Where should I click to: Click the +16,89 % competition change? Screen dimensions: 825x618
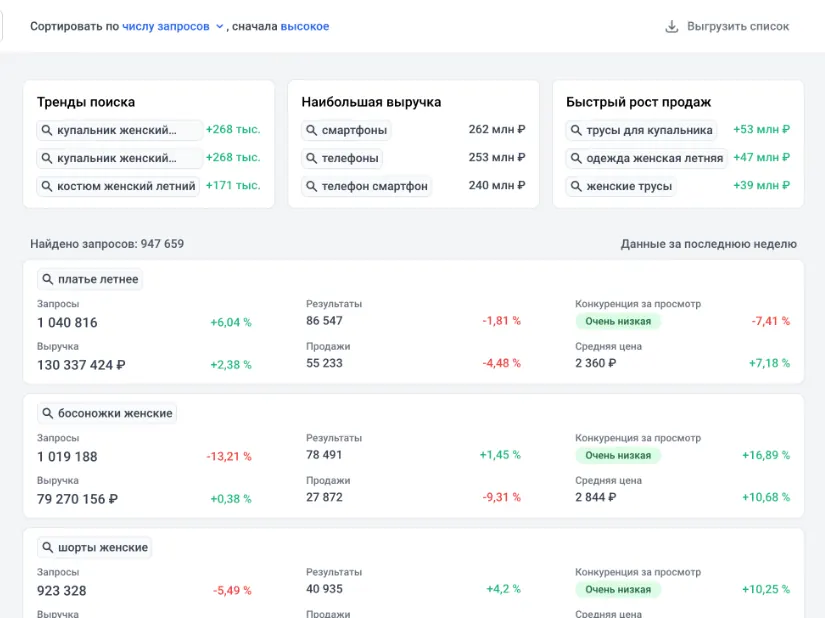tap(766, 455)
